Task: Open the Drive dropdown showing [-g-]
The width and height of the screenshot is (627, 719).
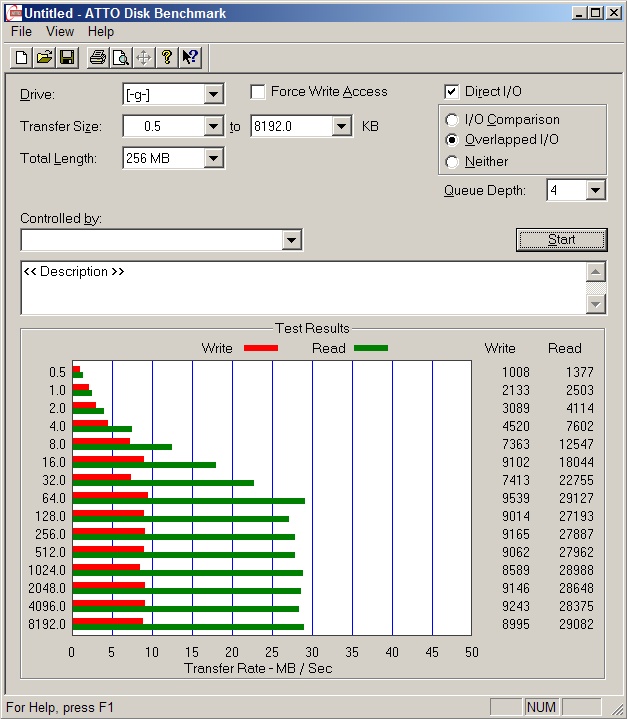Action: [213, 95]
